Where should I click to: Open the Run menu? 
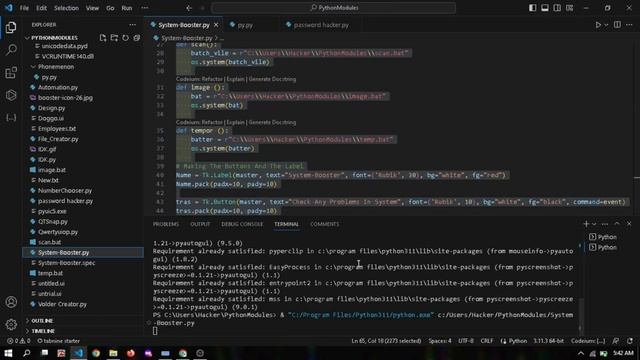pos(127,8)
